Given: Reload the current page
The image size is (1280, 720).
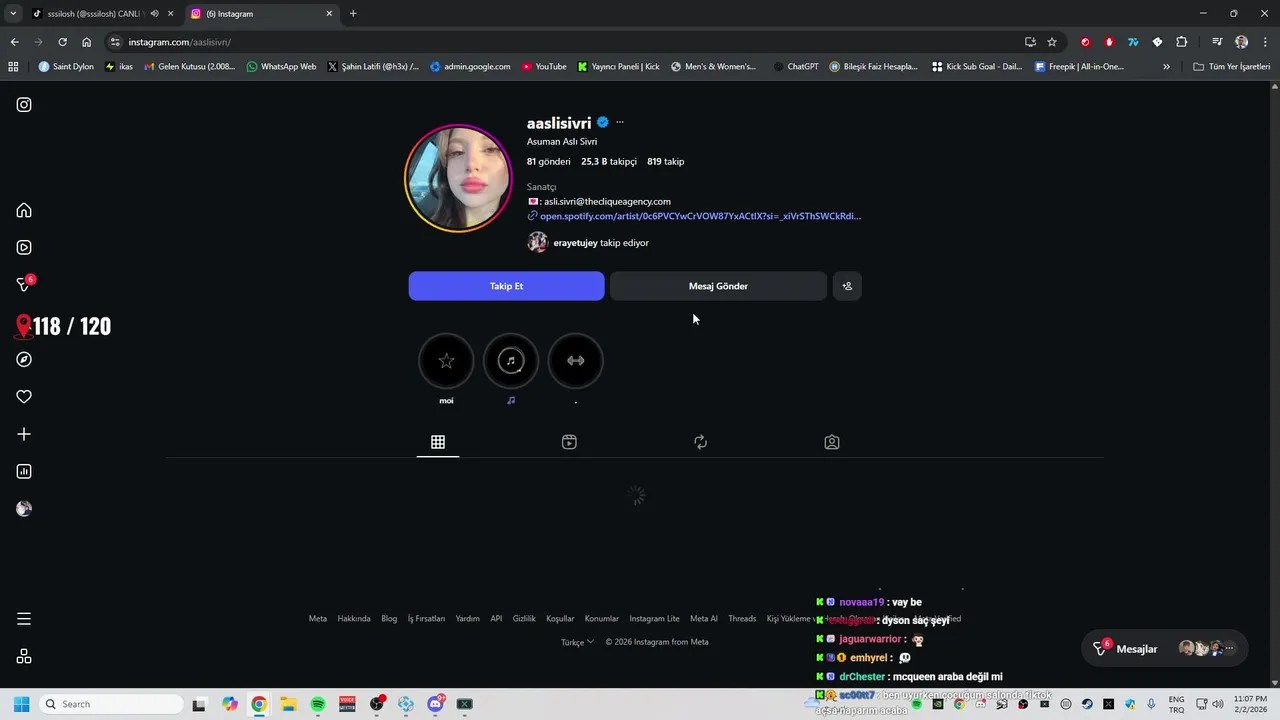Looking at the screenshot, I should point(62,42).
